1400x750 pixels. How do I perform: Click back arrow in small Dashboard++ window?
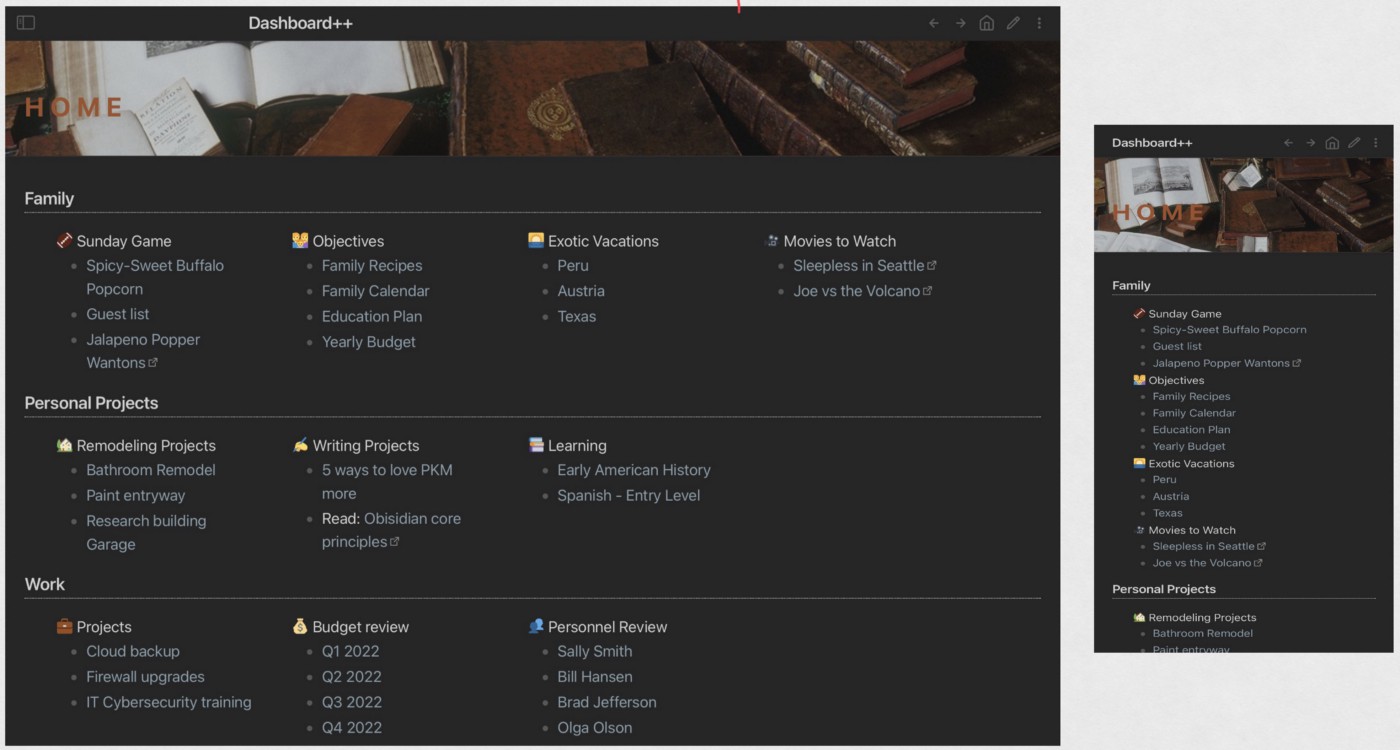click(x=1288, y=142)
